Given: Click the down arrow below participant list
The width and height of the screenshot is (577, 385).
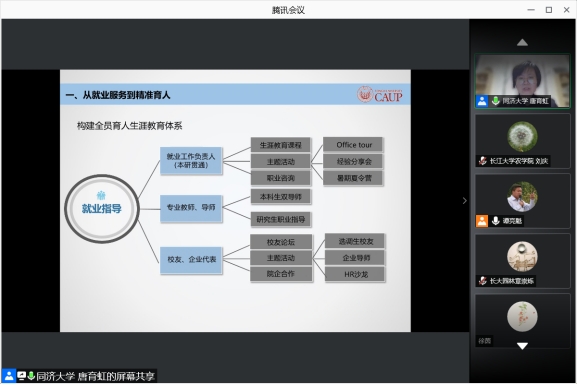Looking at the screenshot, I should coord(522,346).
